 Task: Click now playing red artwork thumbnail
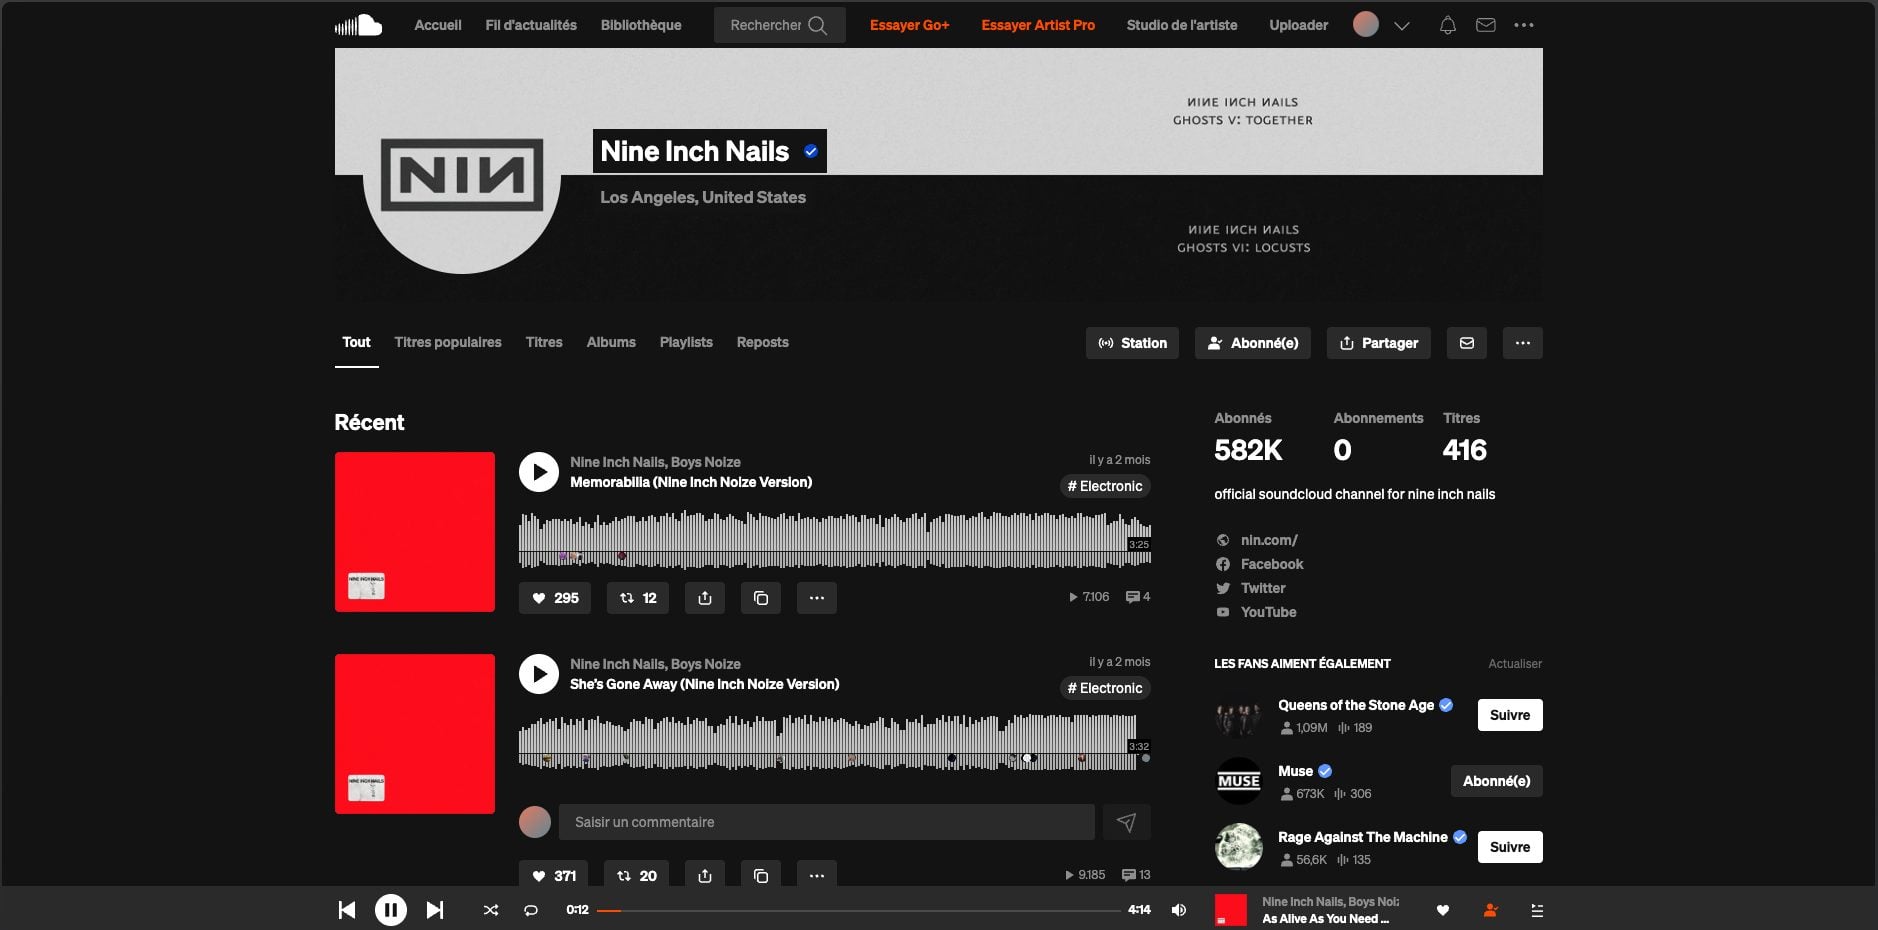[1231, 910]
